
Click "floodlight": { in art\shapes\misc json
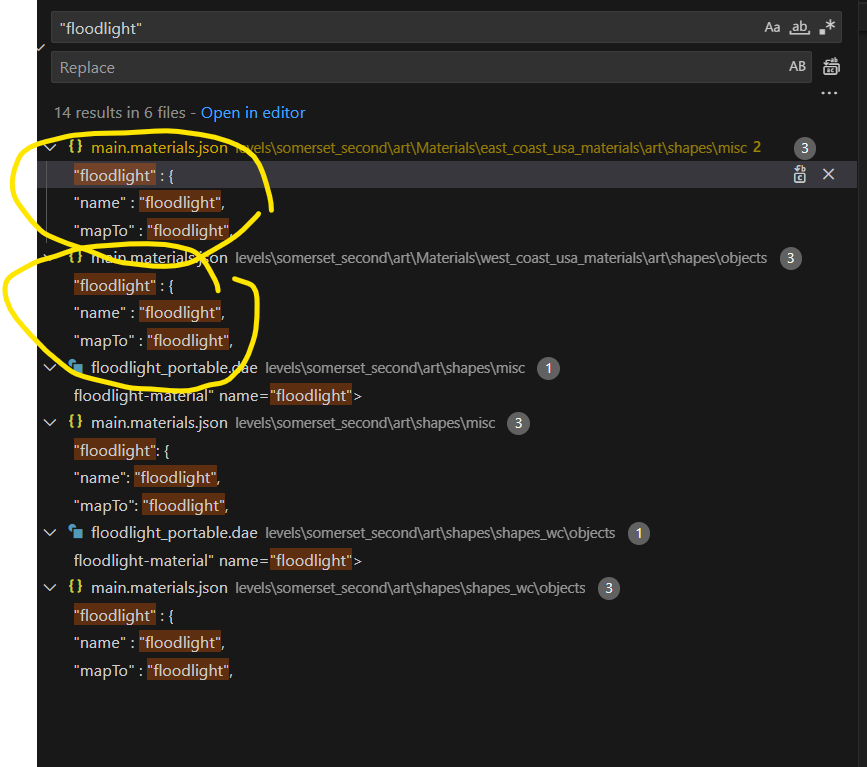coord(122,451)
